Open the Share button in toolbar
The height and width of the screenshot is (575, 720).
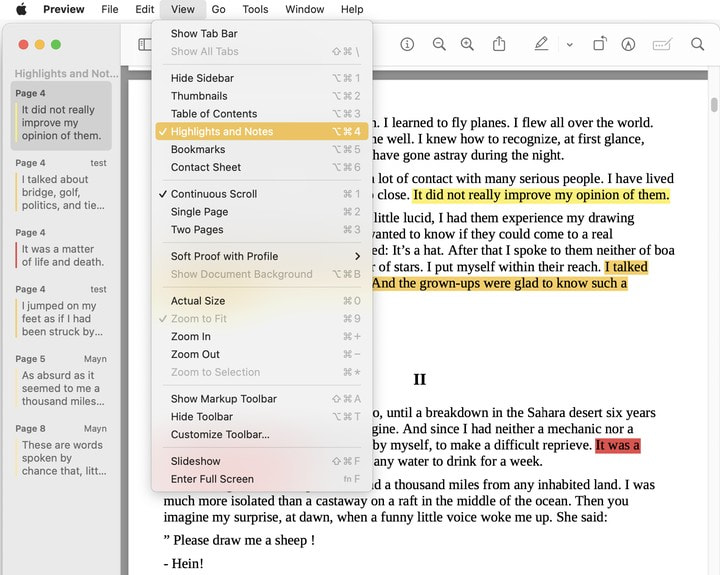[499, 44]
